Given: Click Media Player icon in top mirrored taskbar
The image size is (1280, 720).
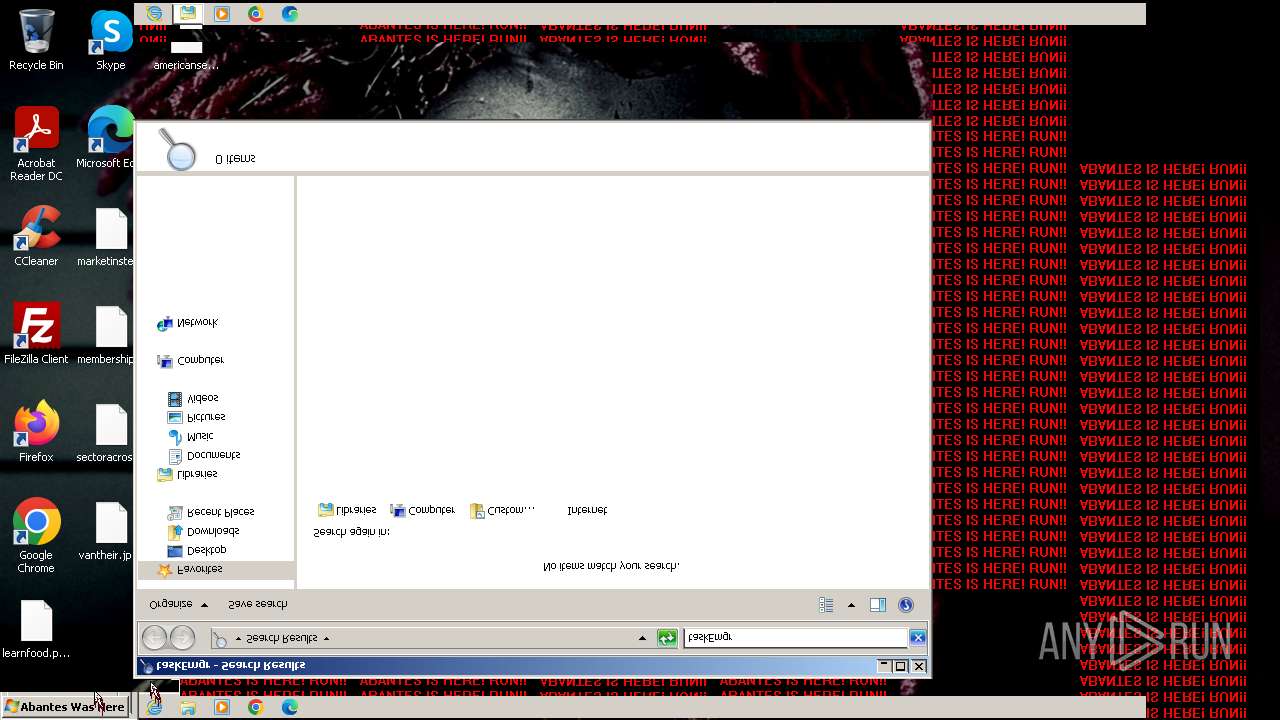Looking at the screenshot, I should 222,13.
